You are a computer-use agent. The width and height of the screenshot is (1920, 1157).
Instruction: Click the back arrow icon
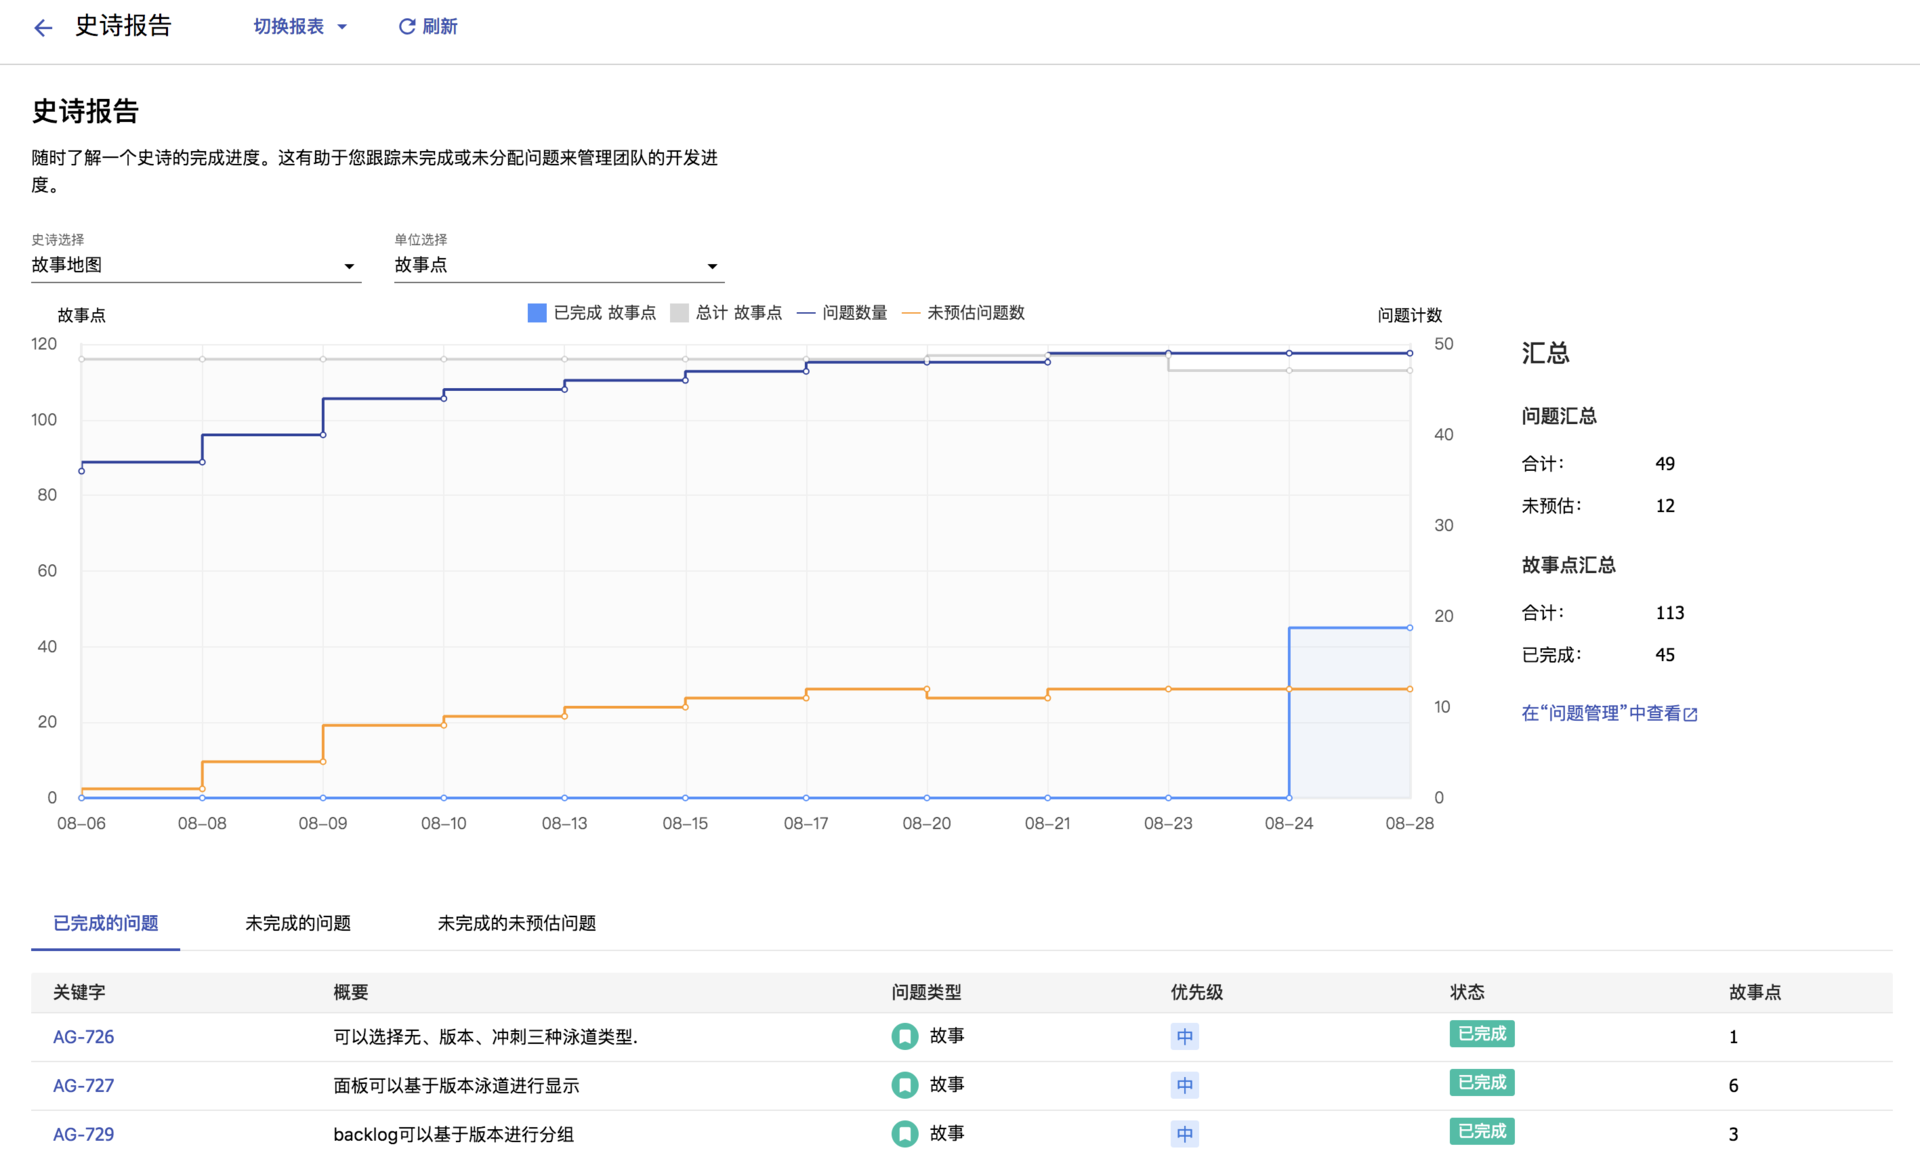(43, 27)
